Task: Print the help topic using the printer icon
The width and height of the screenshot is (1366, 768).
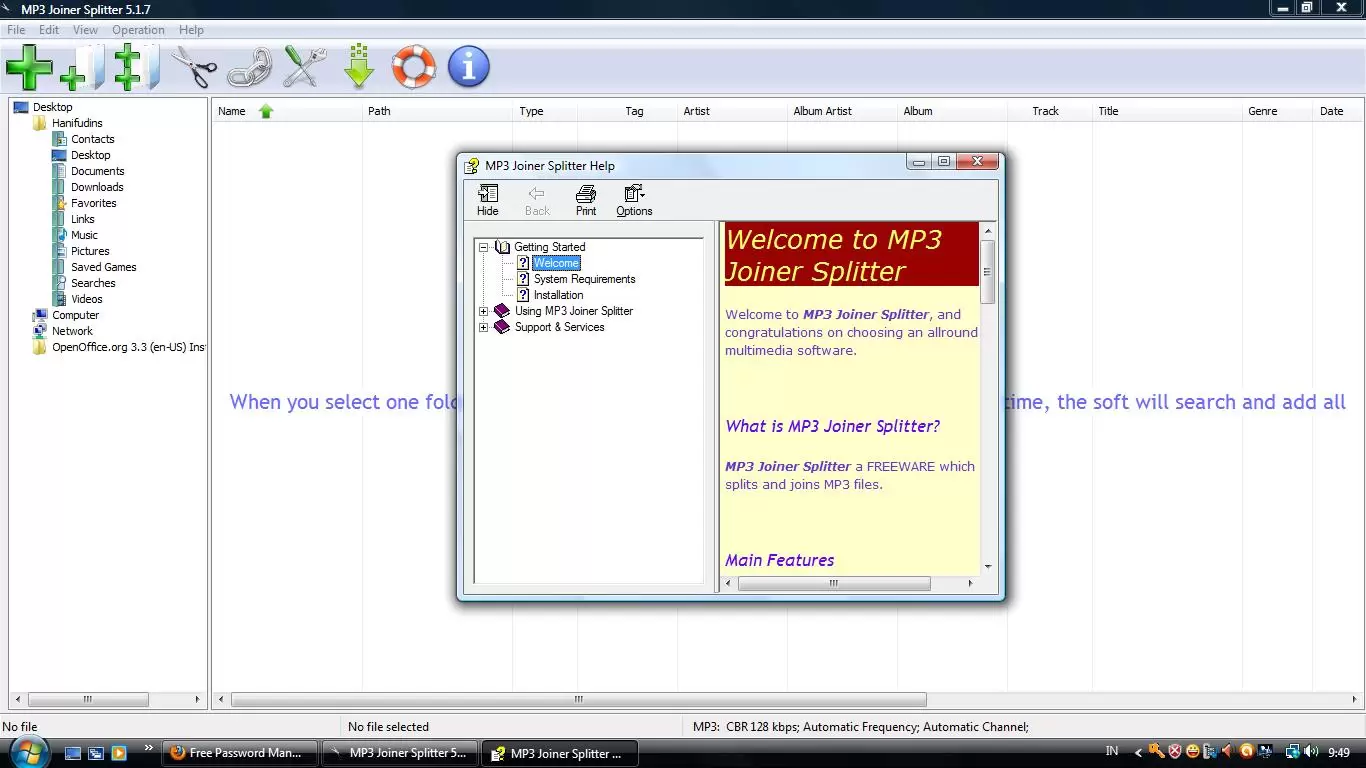Action: (x=586, y=199)
